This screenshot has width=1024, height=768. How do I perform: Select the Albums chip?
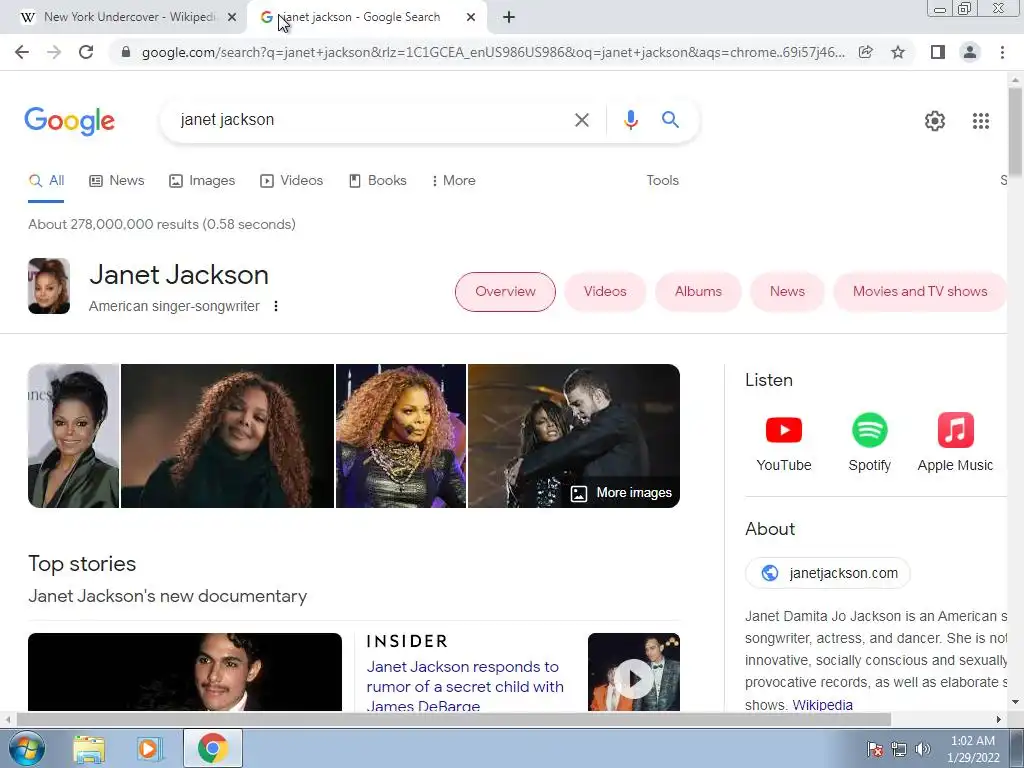click(x=698, y=292)
